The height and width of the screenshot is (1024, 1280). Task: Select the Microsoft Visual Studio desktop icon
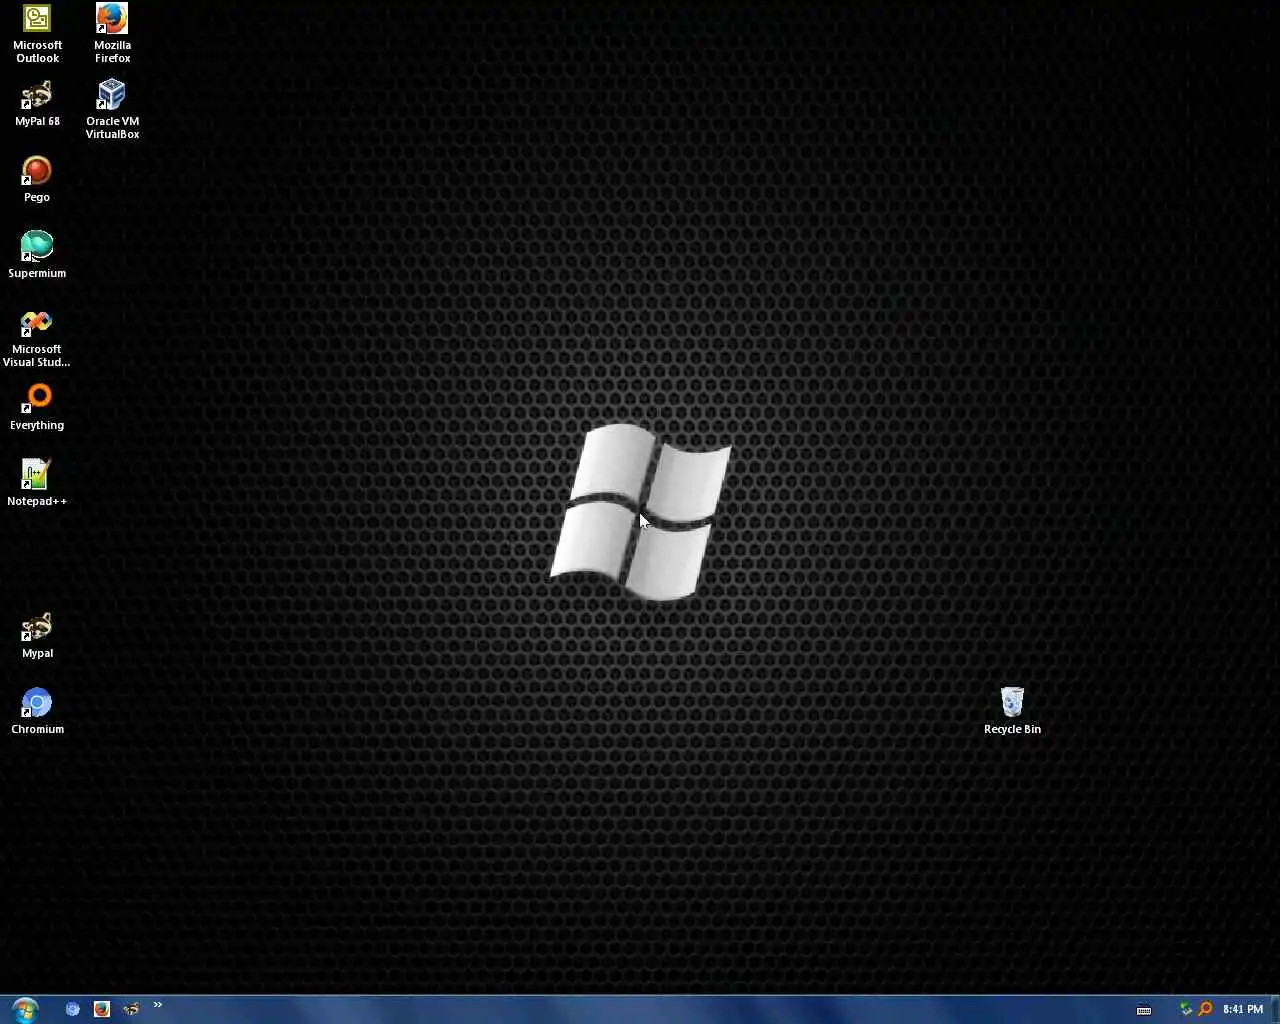point(37,338)
